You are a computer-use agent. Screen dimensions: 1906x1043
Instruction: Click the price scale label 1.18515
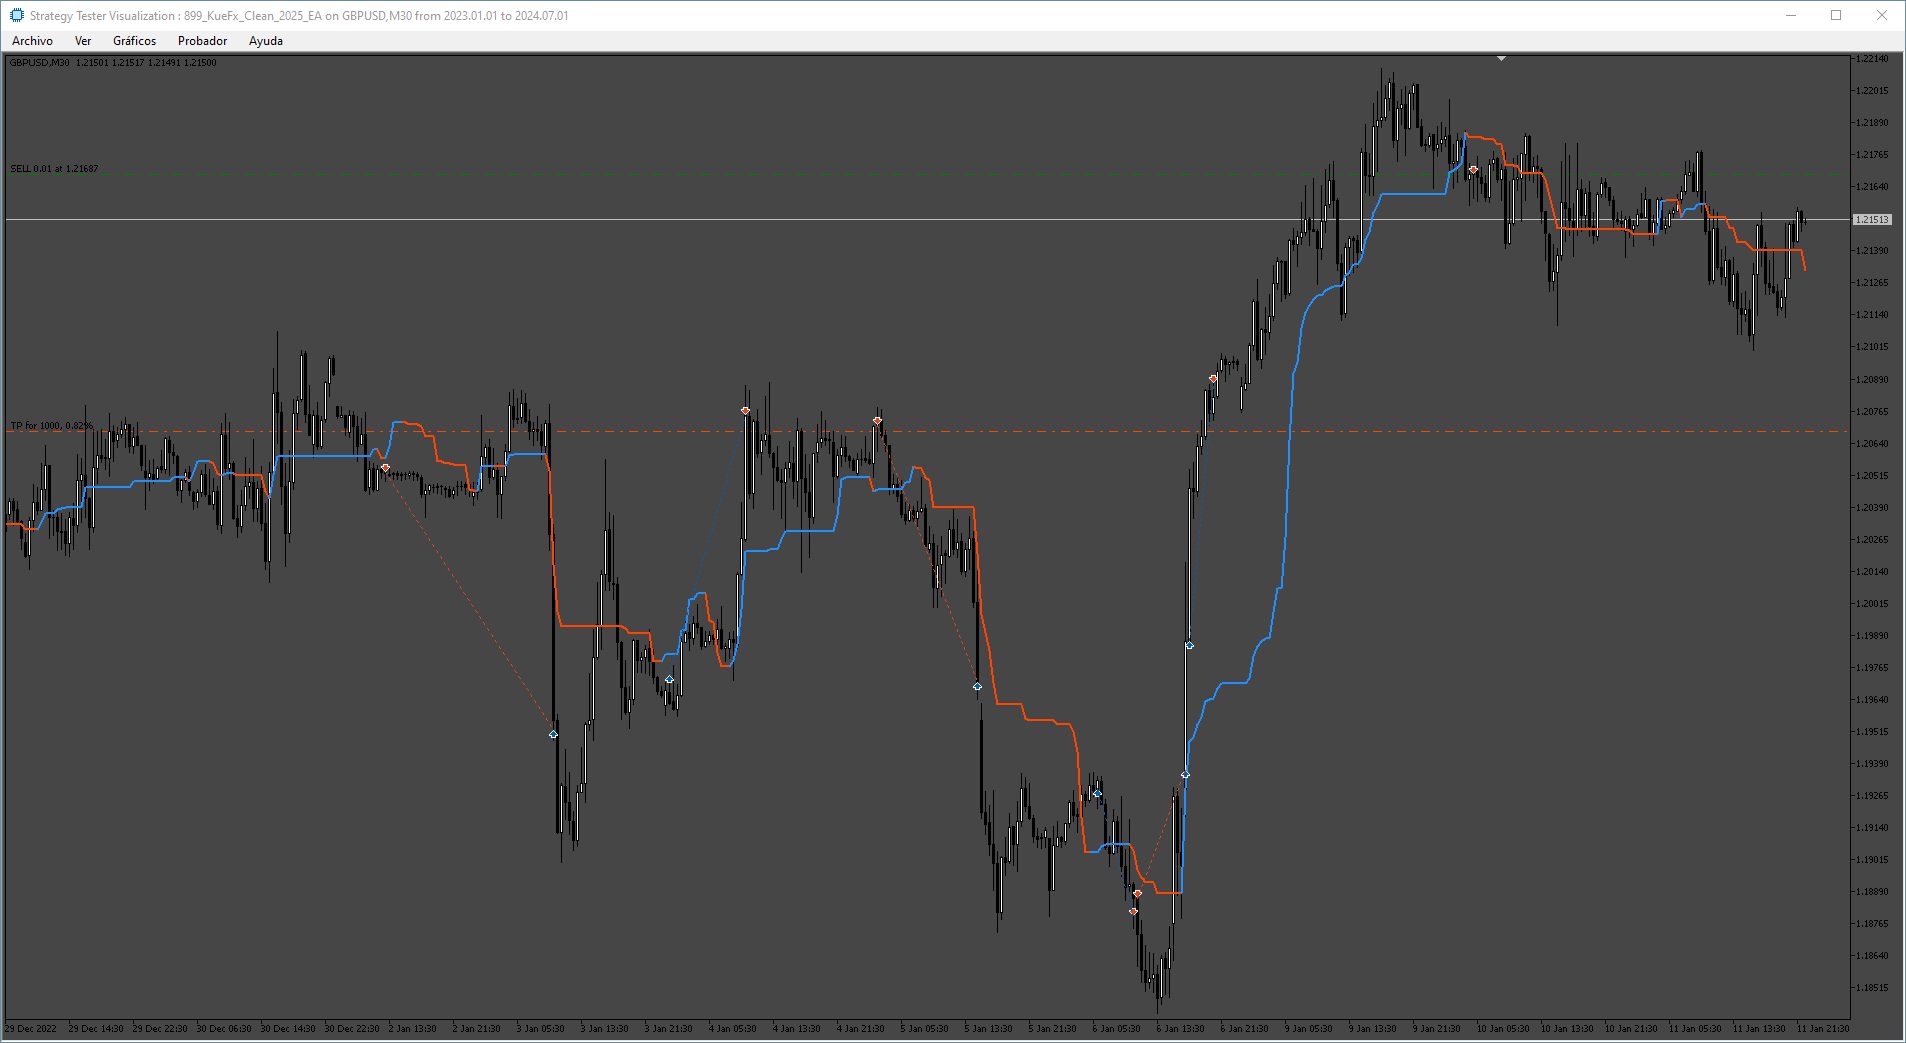click(1872, 987)
